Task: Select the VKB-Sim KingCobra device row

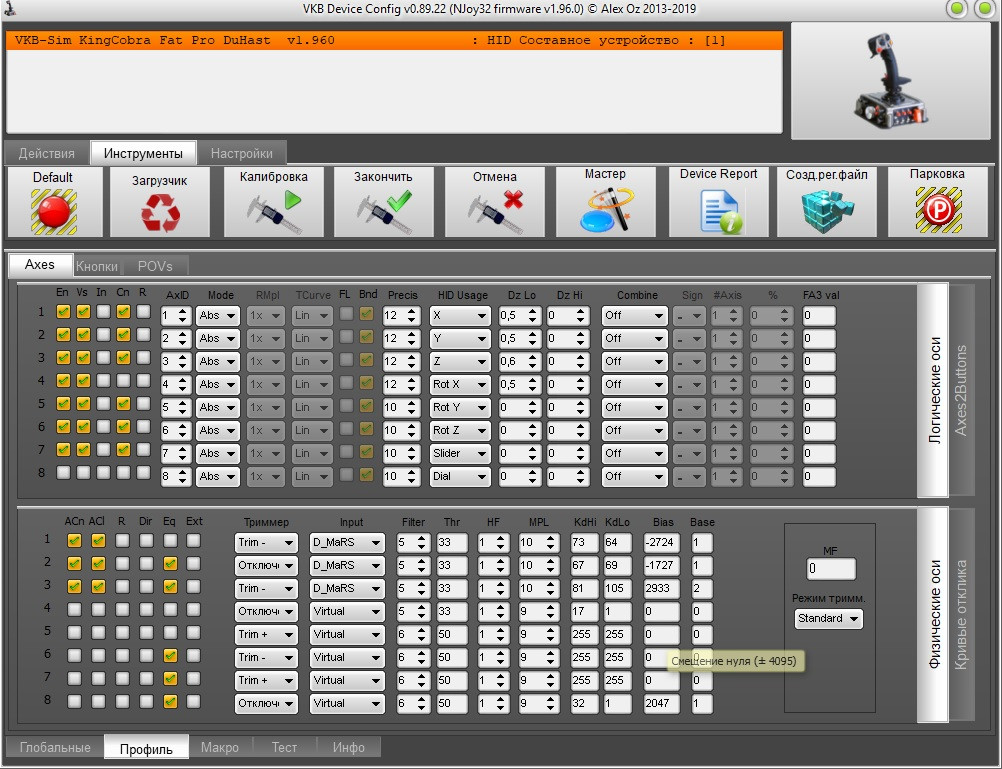Action: (394, 40)
